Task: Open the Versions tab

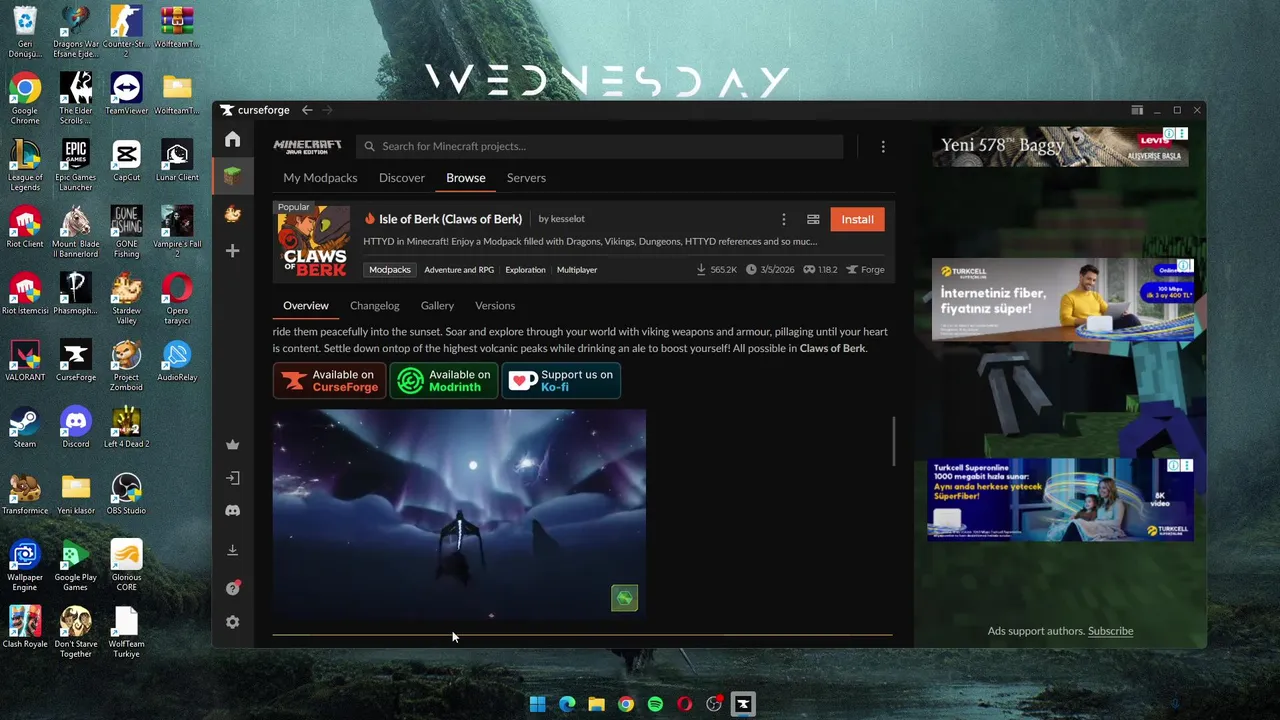Action: point(495,305)
